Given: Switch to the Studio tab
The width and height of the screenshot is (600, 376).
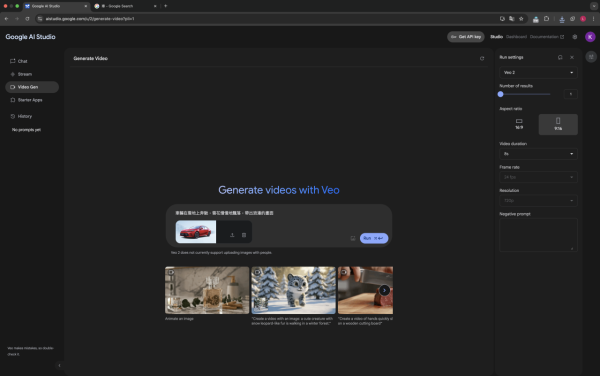Looking at the screenshot, I should (x=496, y=37).
